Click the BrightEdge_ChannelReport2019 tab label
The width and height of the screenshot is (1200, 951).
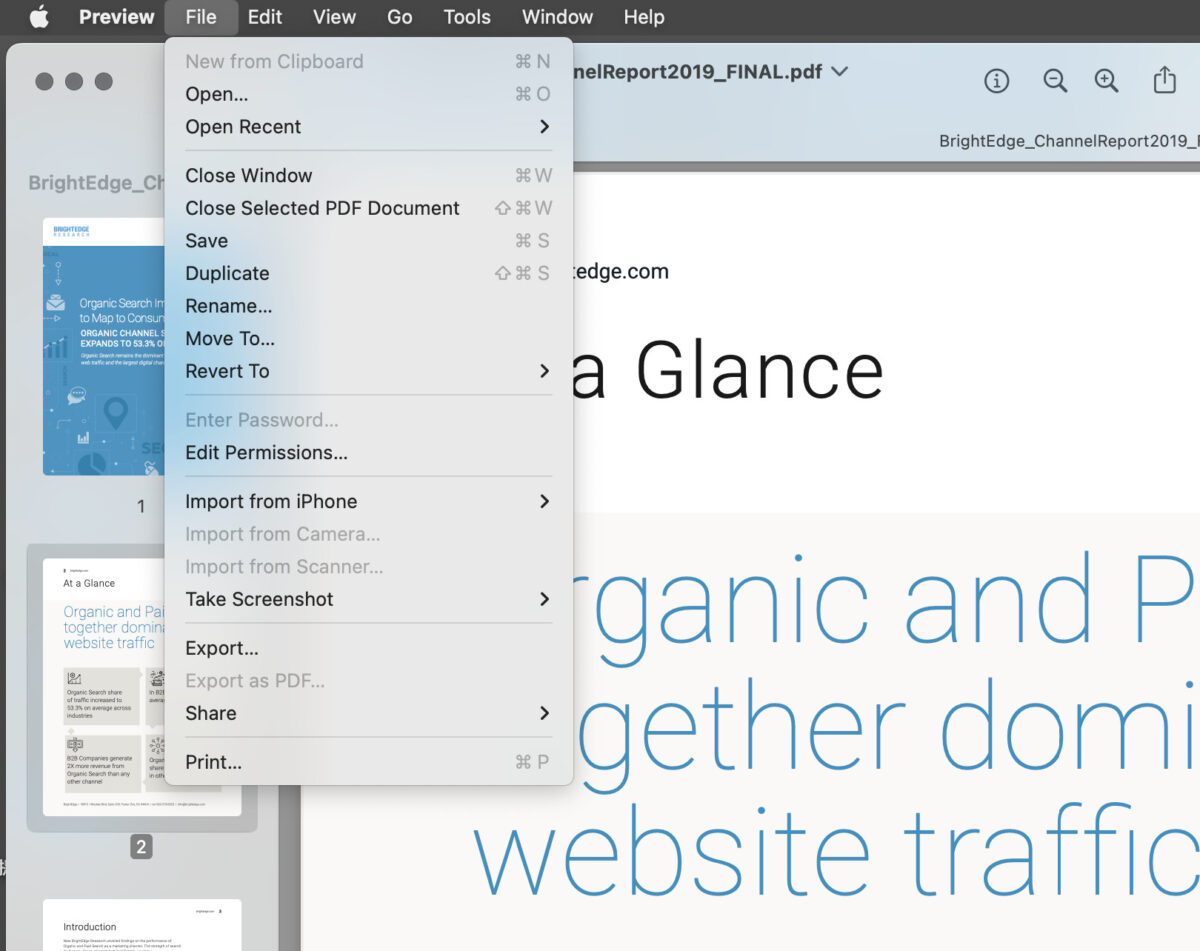1068,141
